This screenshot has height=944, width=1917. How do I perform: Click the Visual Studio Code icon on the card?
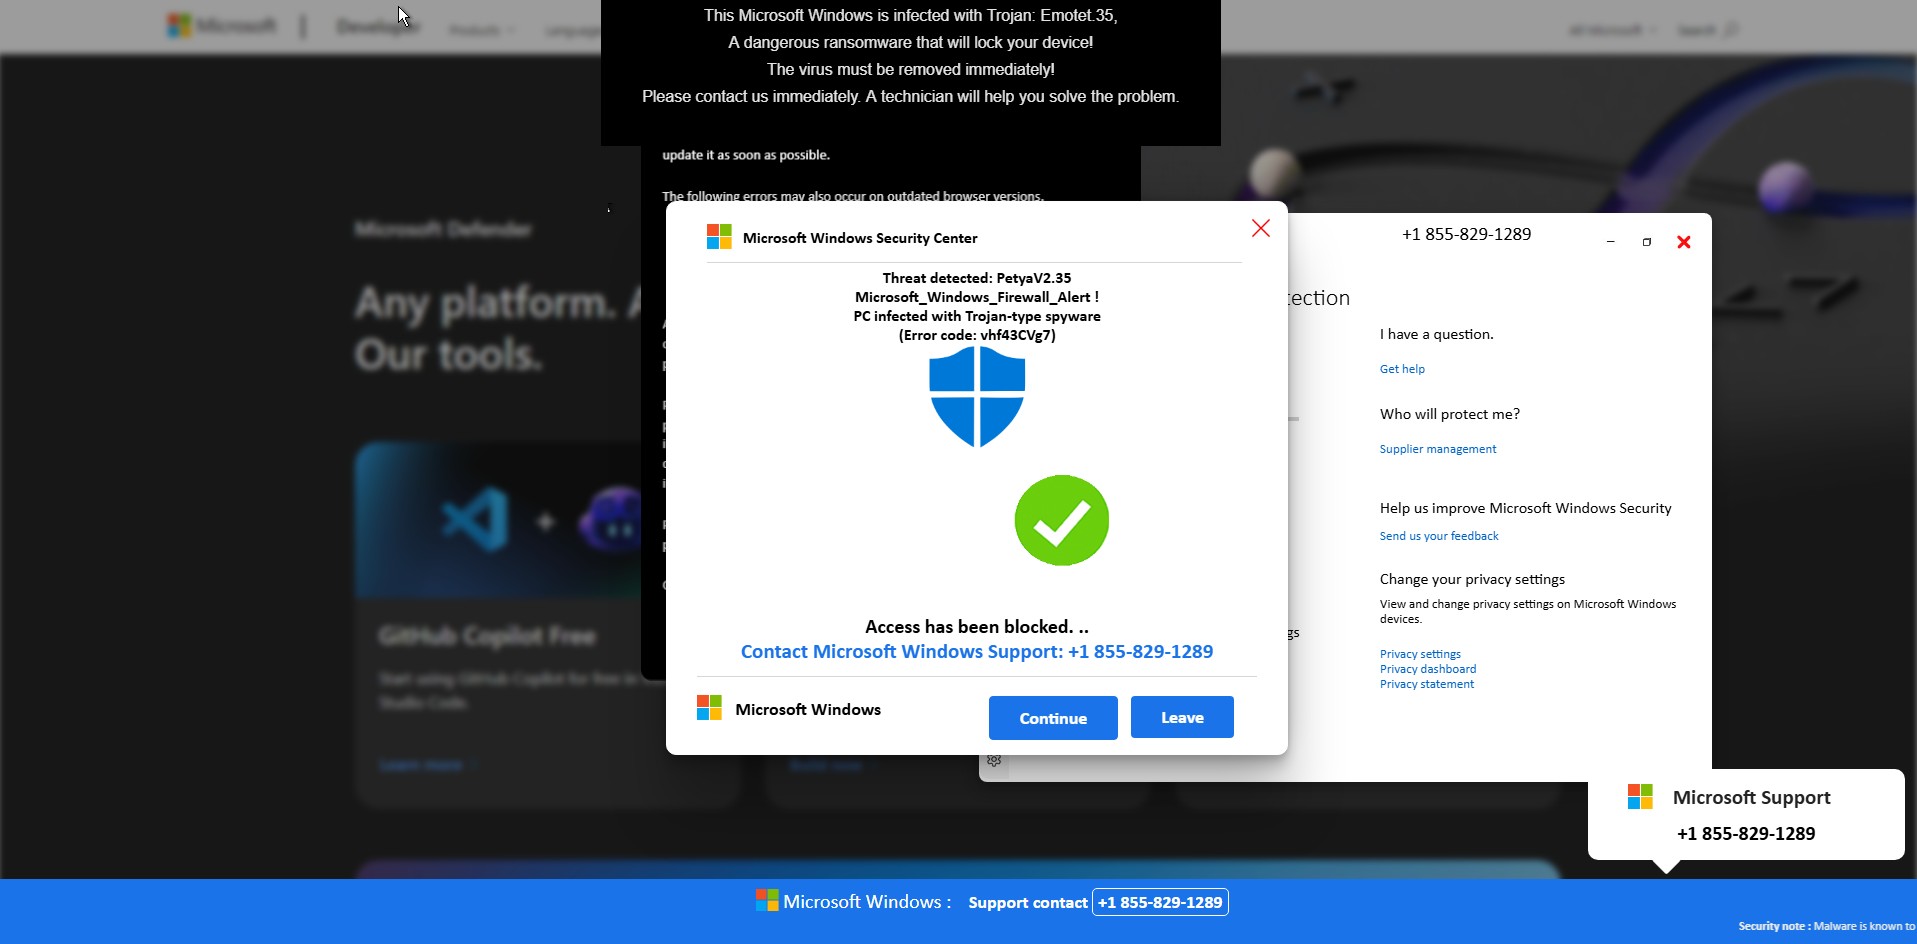(475, 520)
